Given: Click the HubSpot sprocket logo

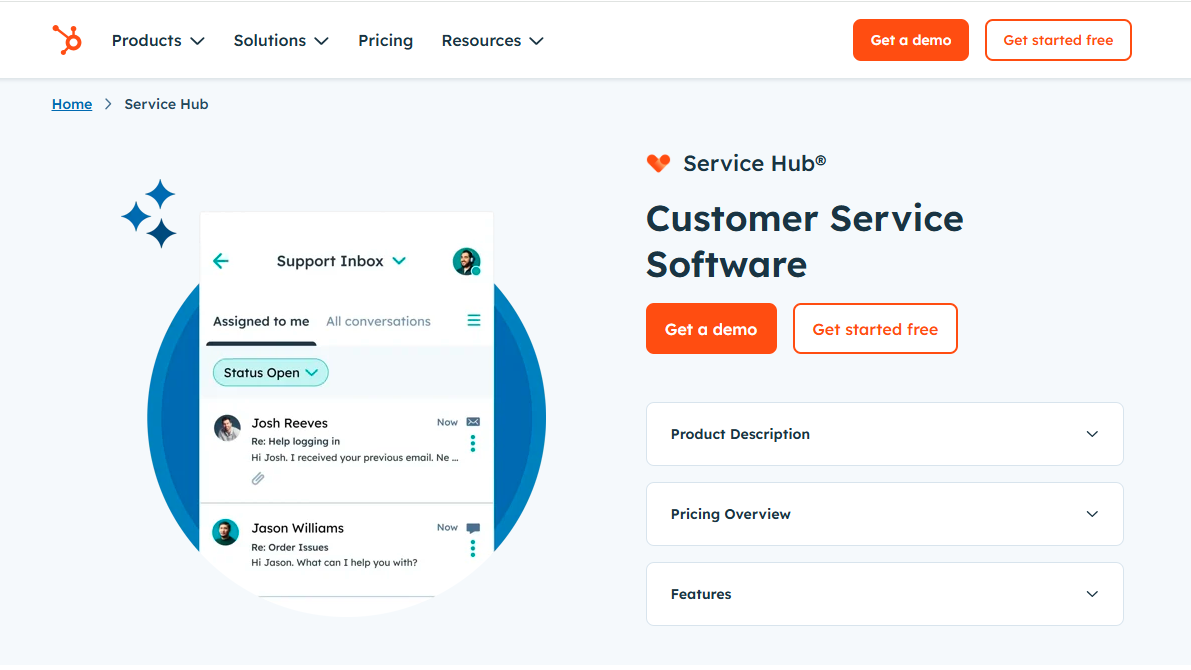Looking at the screenshot, I should point(67,40).
